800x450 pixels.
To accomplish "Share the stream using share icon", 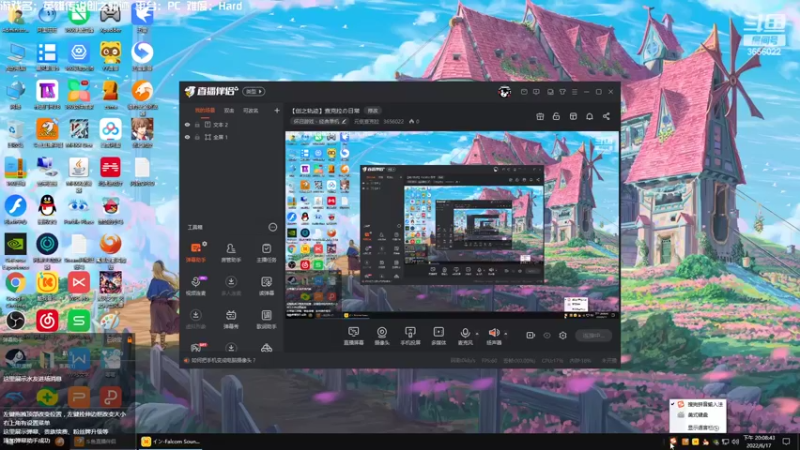I will pos(606,116).
